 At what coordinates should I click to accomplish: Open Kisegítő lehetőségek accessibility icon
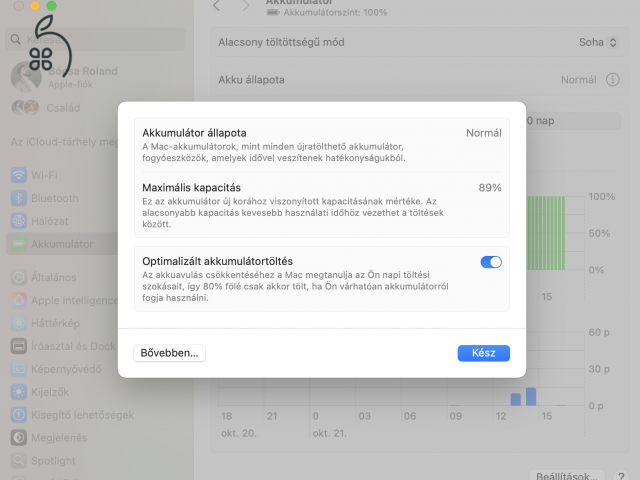(19, 415)
